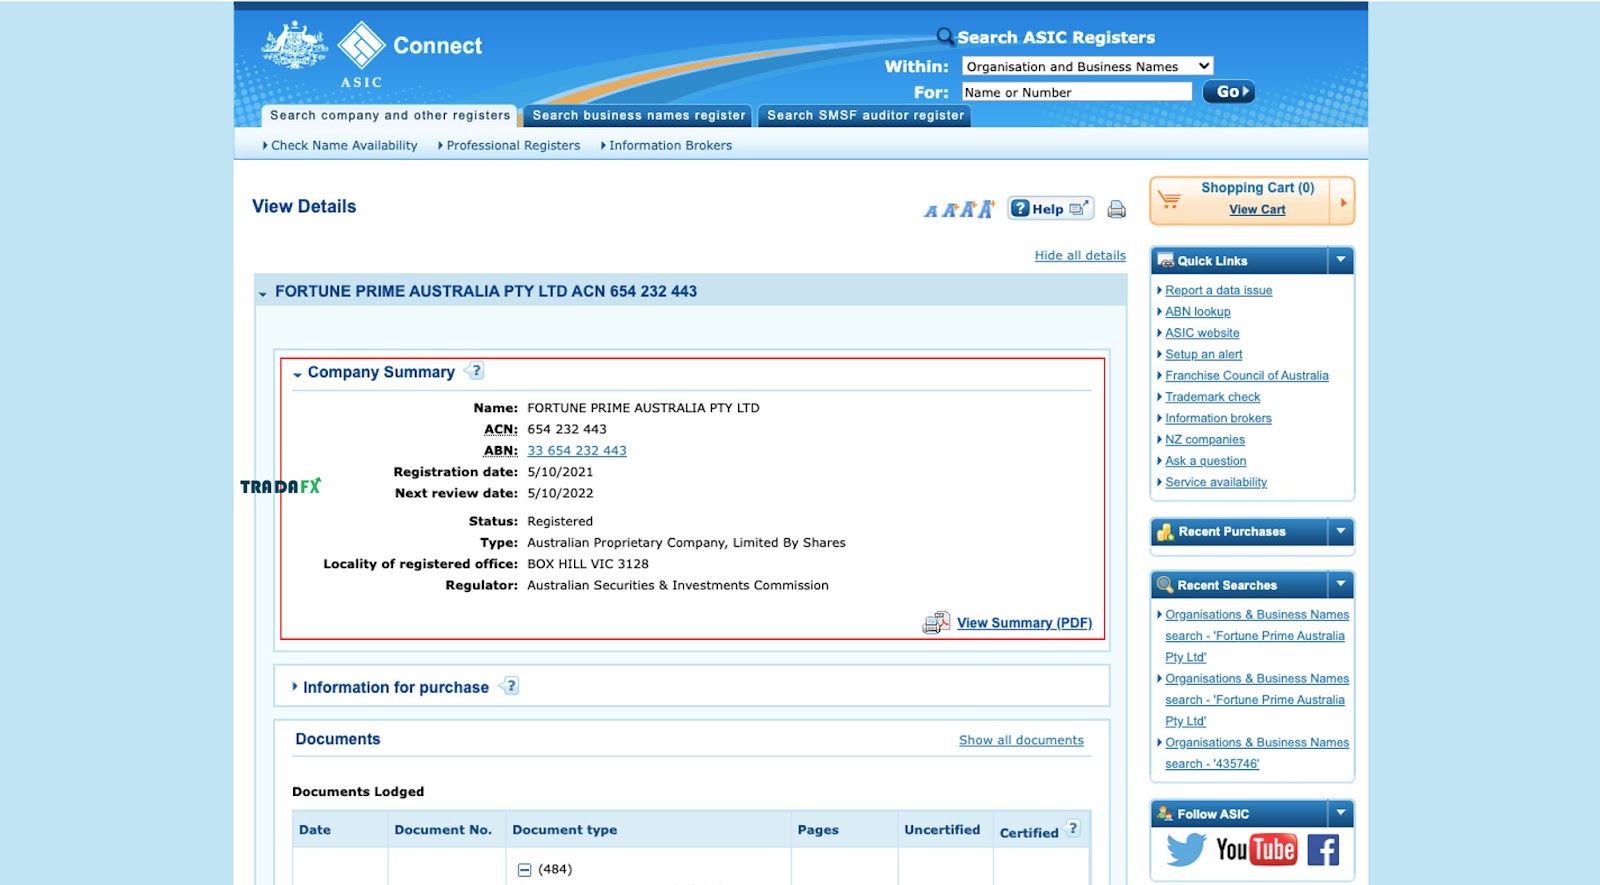
Task: Click the help icon beside Certified column
Action: point(1072,829)
